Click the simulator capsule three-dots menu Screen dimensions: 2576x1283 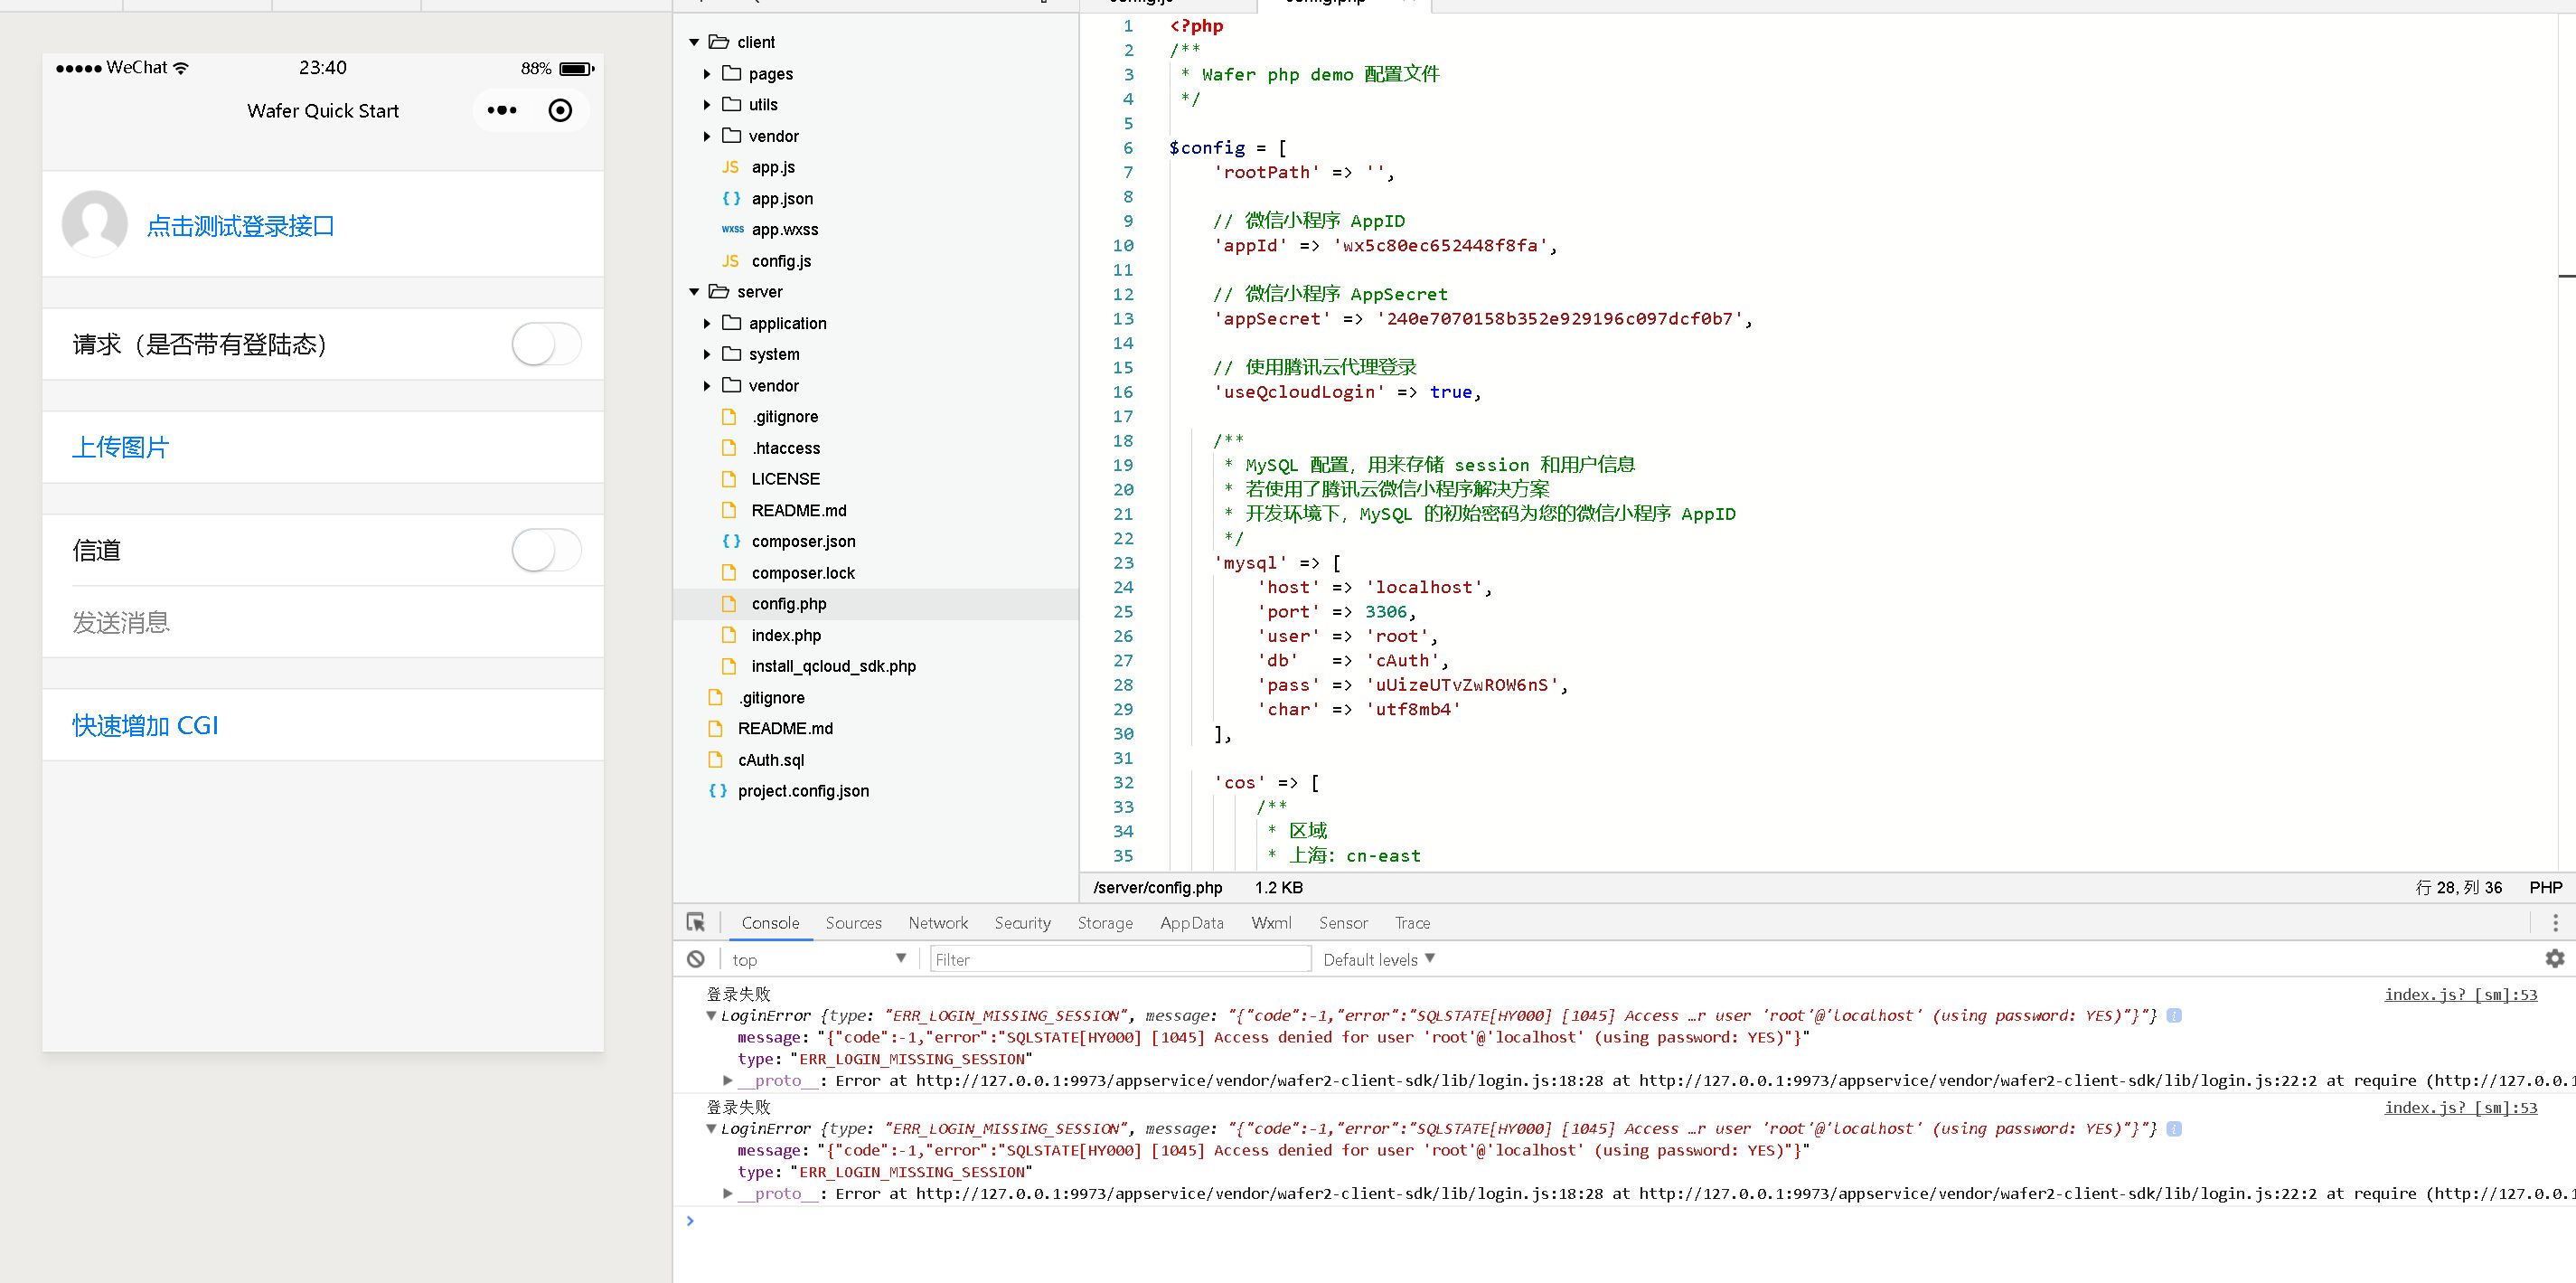(x=502, y=110)
